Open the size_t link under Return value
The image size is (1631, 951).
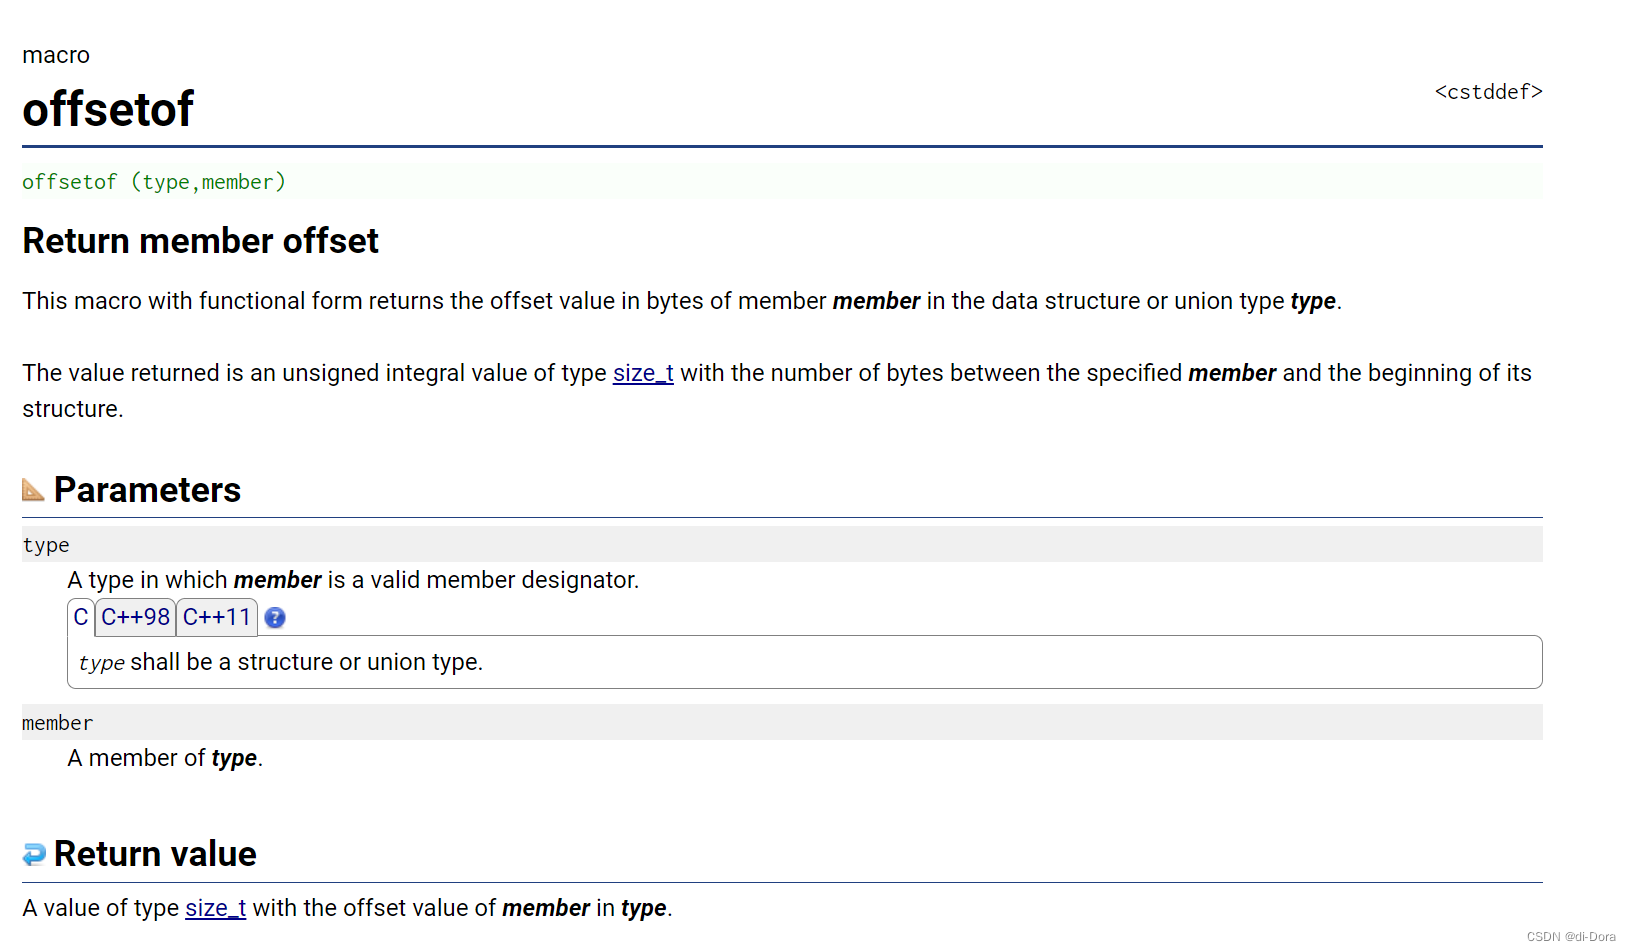[x=216, y=908]
